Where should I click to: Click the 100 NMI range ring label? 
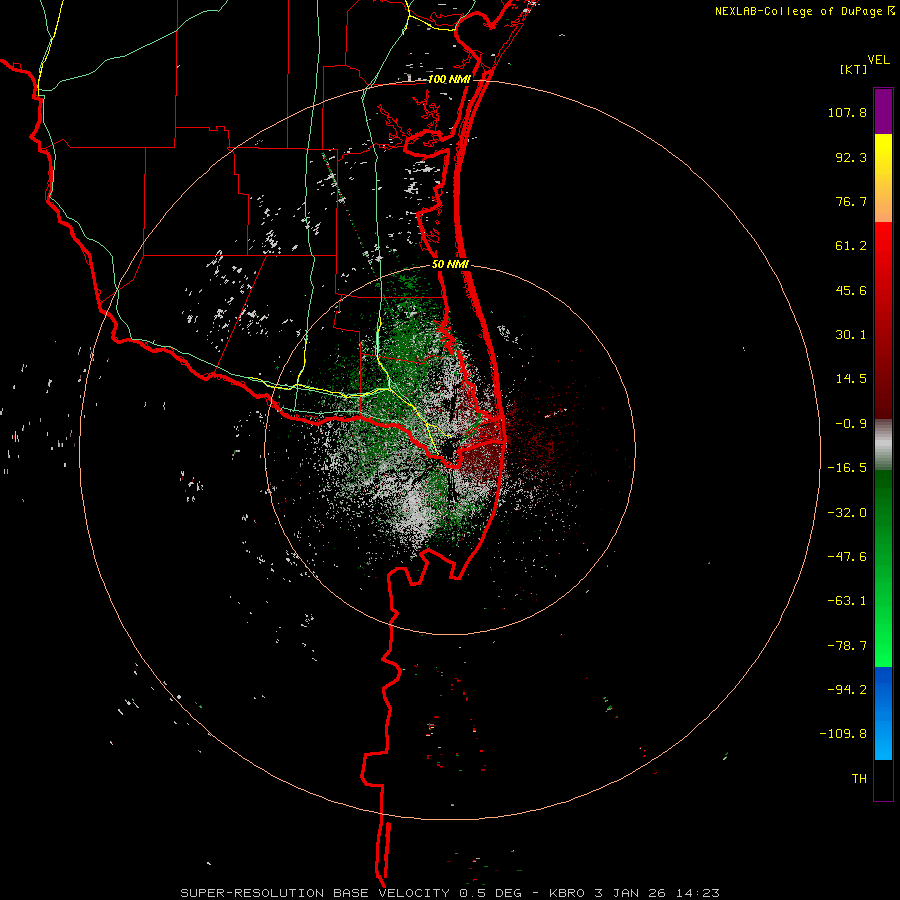pos(449,80)
